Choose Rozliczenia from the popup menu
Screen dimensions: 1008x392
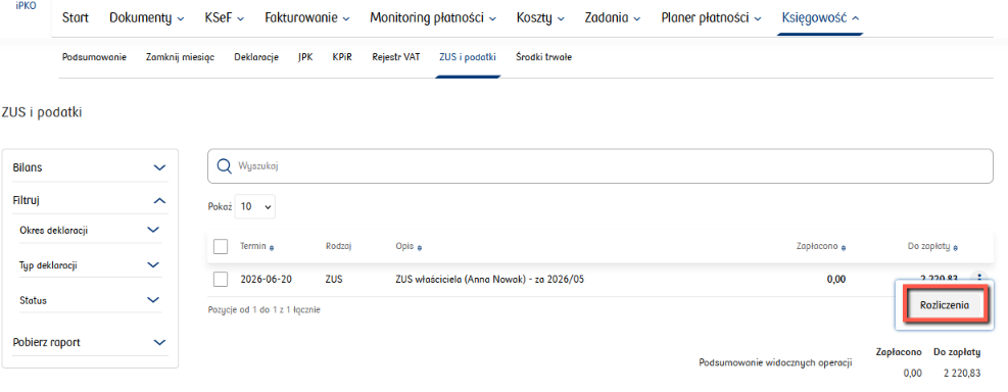tap(944, 306)
